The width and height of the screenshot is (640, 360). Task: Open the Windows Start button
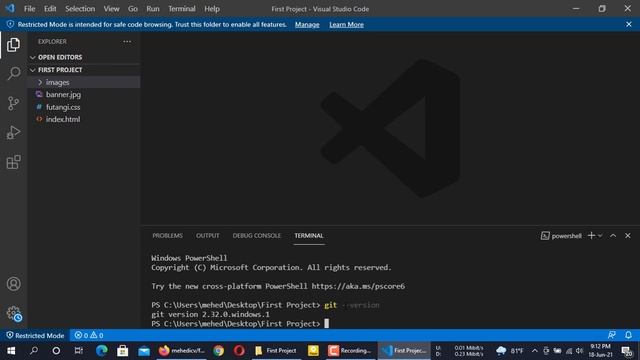click(11, 351)
